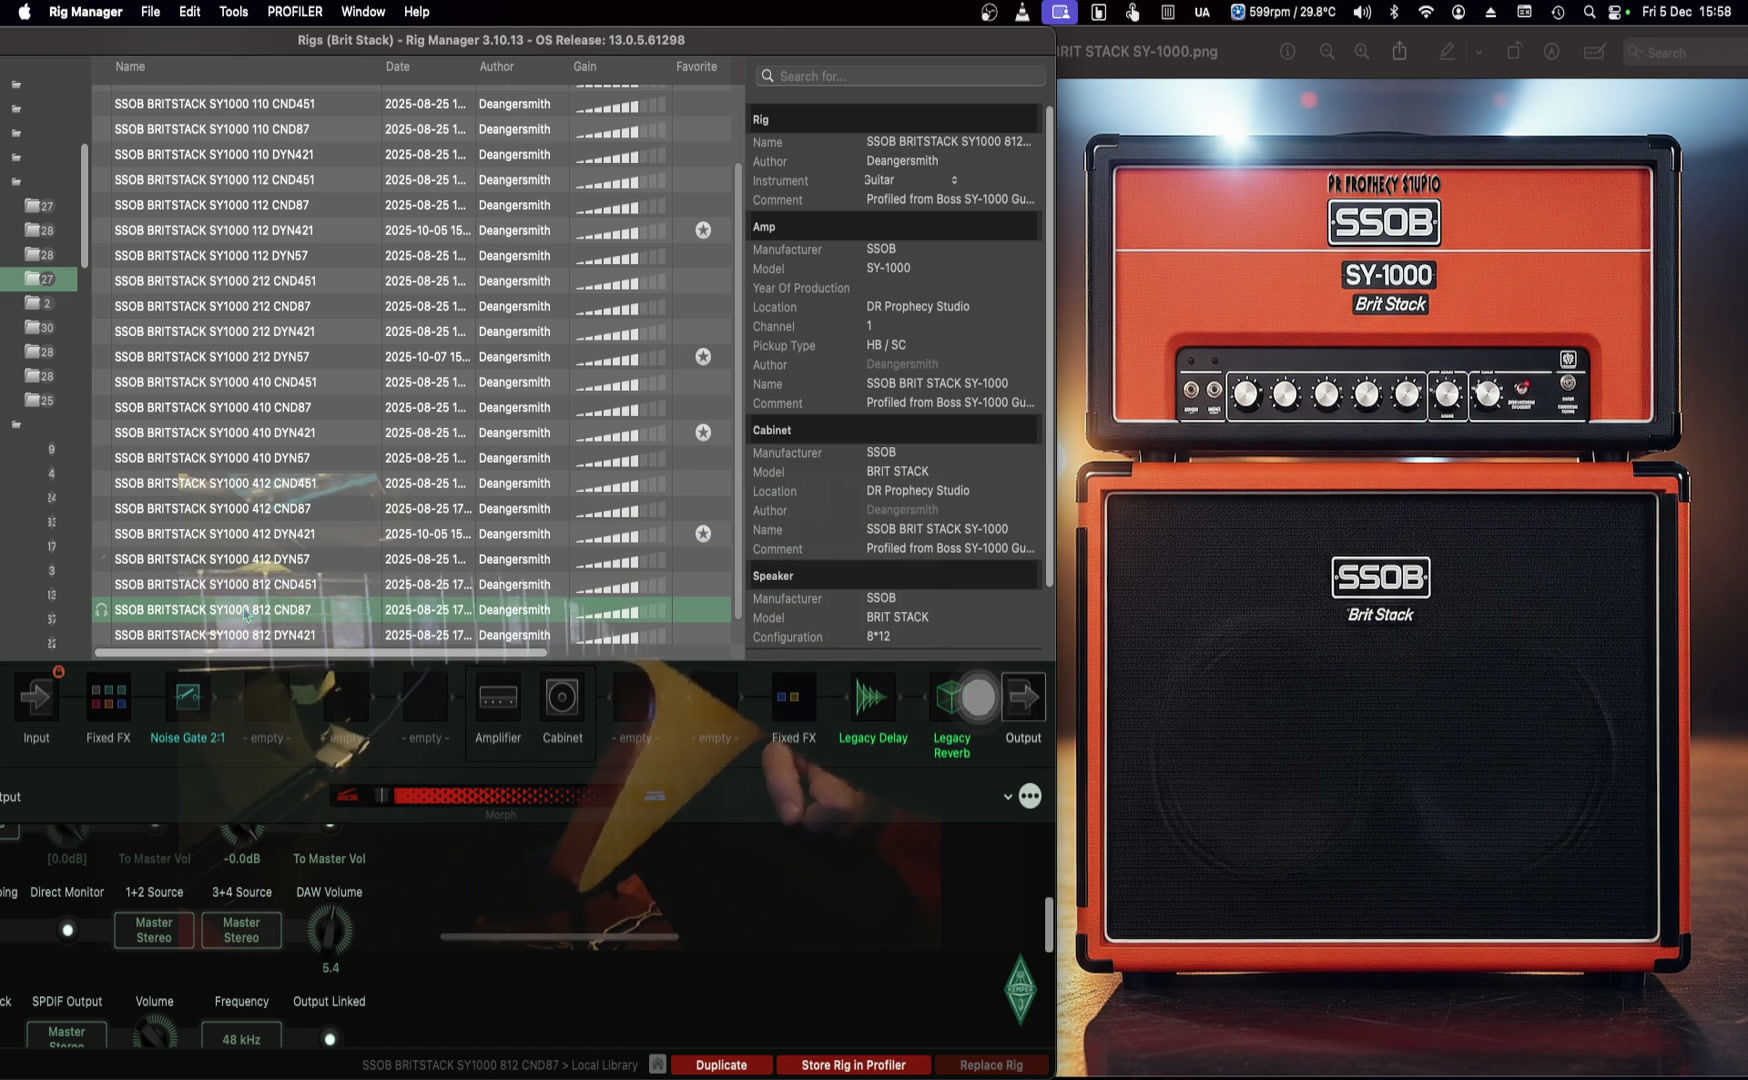The image size is (1748, 1080).
Task: Zoom in on the BRIT STACK image in Preview
Action: (x=1361, y=51)
